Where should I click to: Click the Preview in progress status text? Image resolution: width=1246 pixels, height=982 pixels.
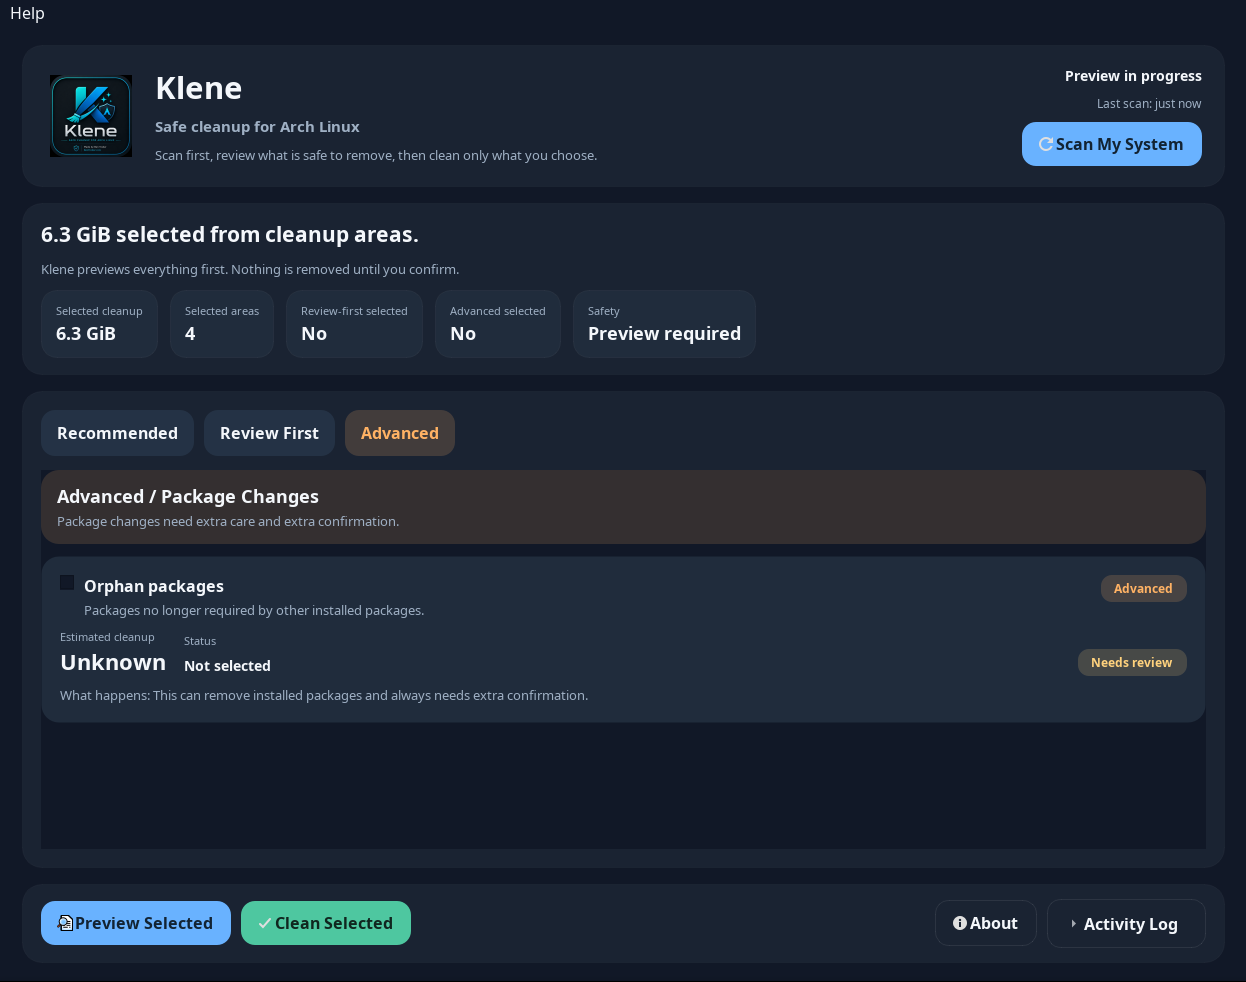[1133, 76]
